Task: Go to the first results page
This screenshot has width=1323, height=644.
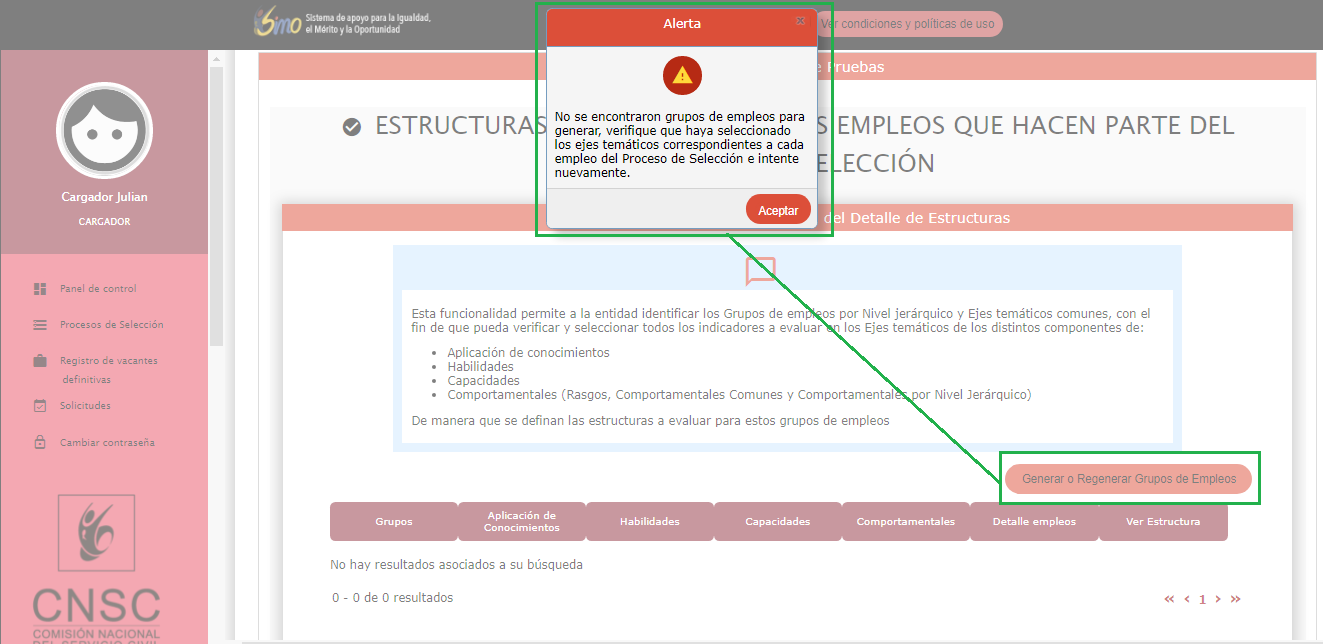Action: [1169, 599]
